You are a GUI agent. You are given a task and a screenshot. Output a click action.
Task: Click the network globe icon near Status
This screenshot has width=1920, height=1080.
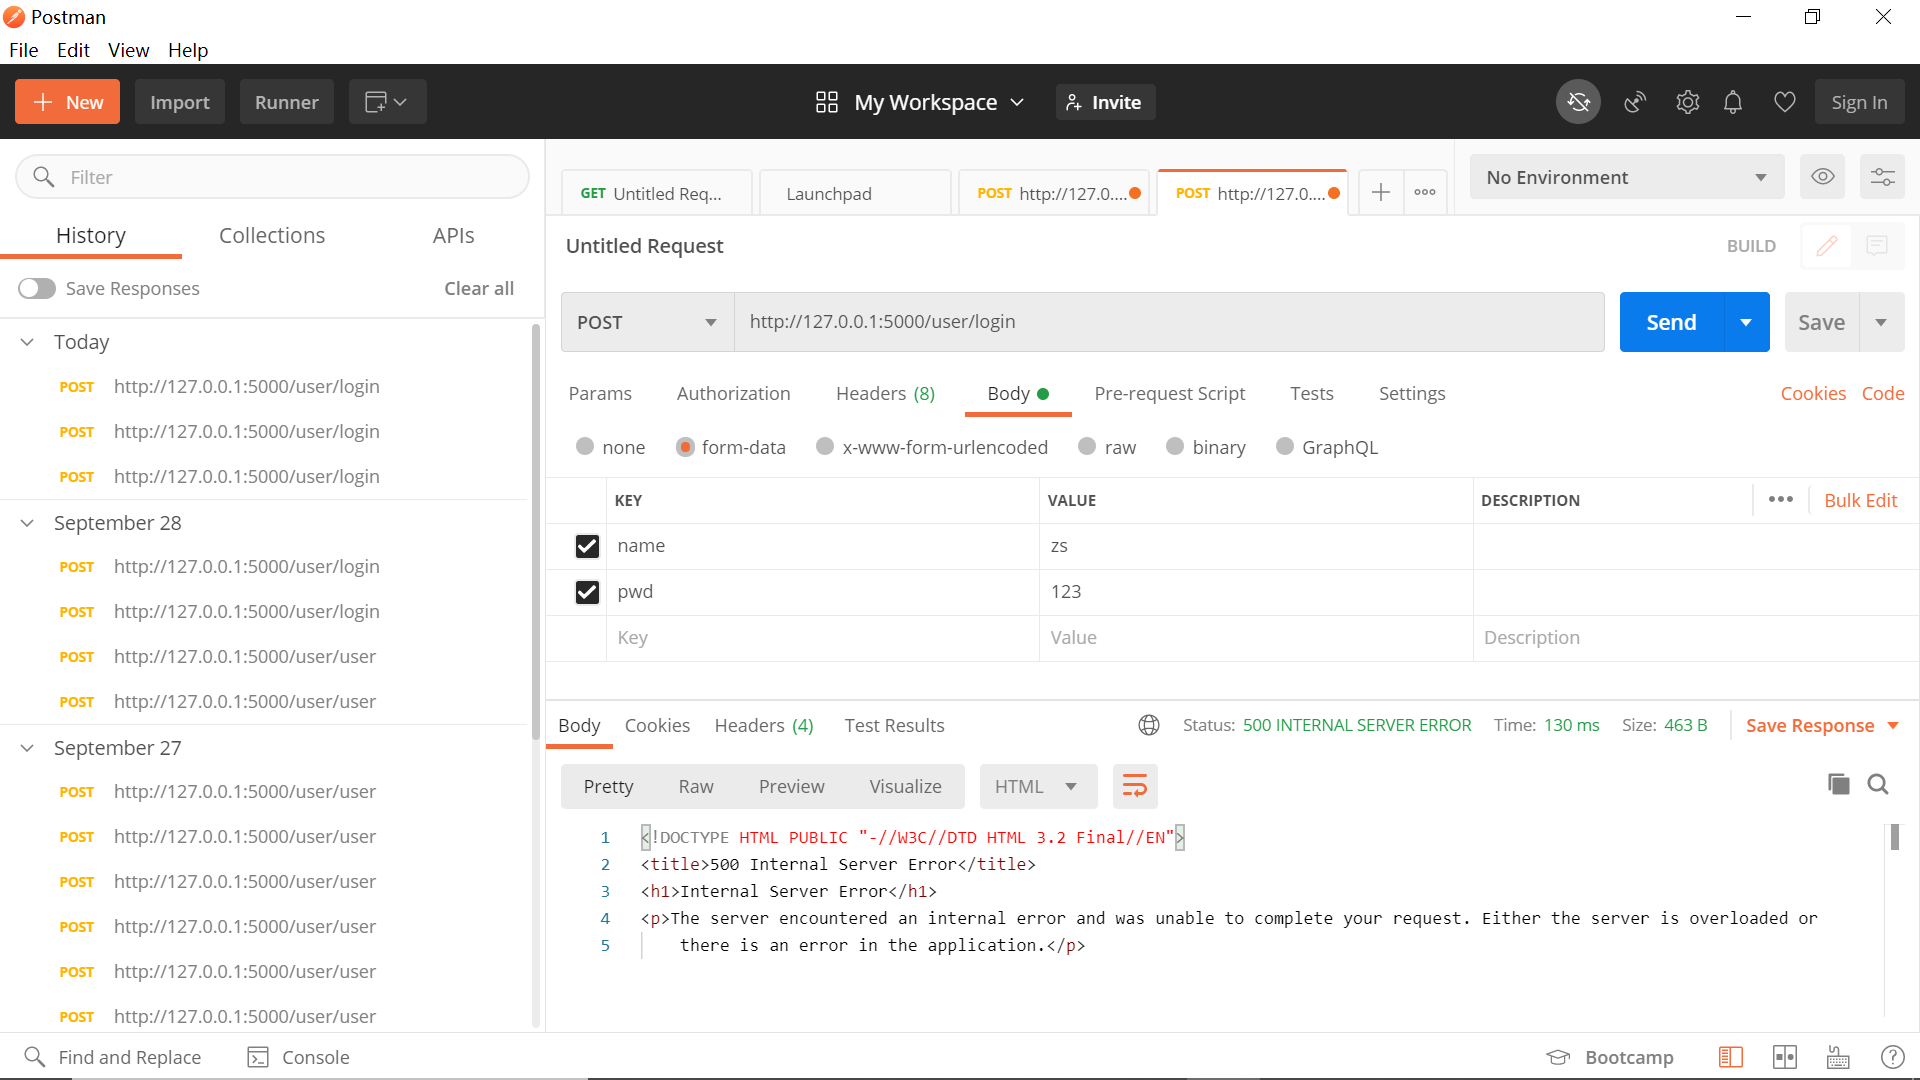(1149, 726)
